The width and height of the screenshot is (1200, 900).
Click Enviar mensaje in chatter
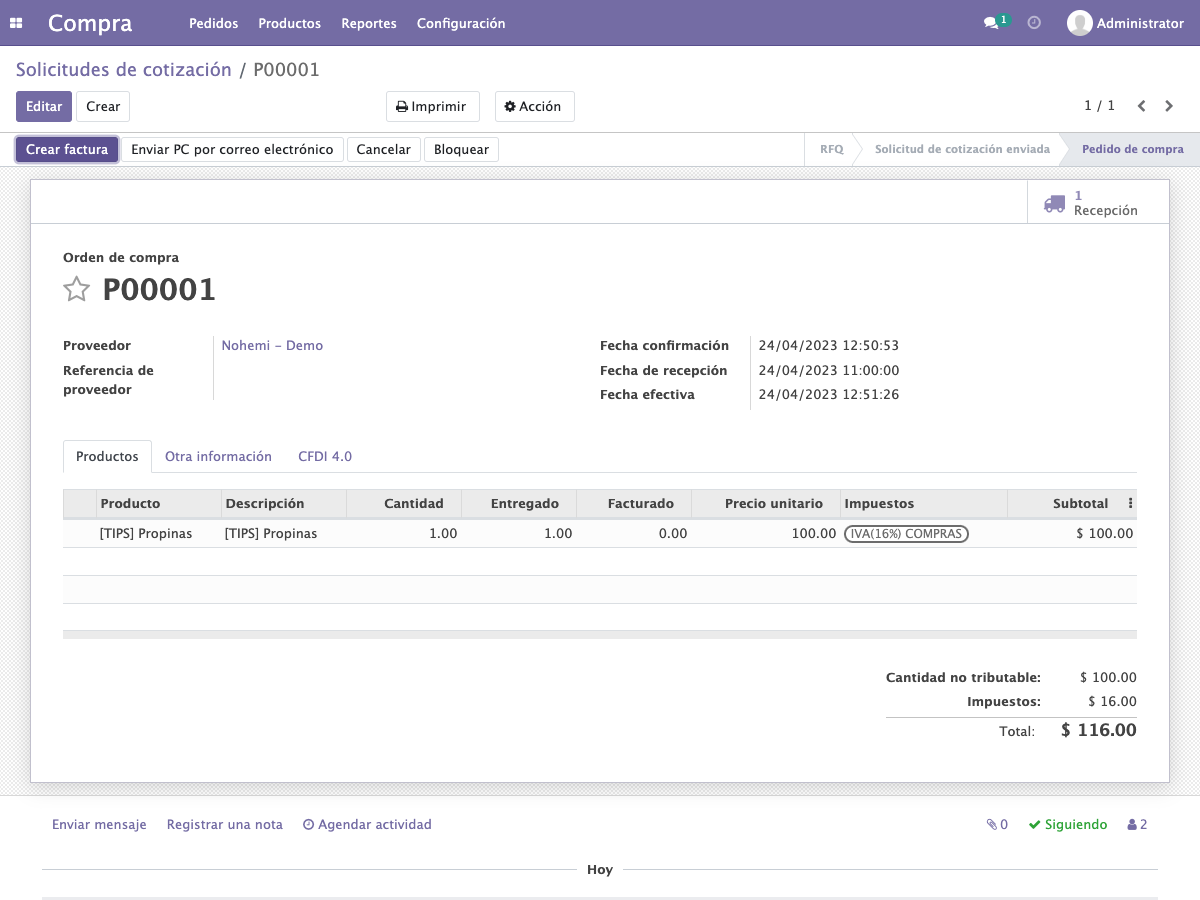(x=99, y=825)
